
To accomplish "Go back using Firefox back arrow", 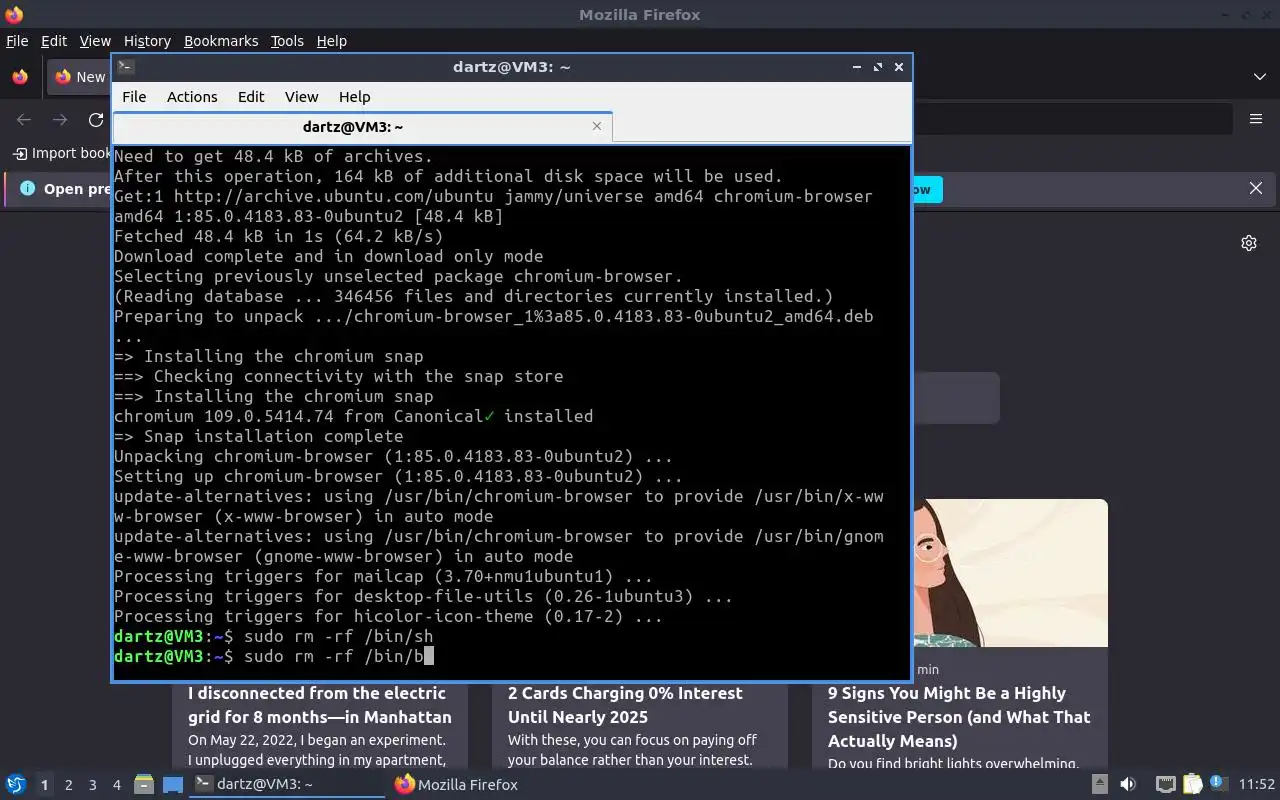I will tap(24, 119).
